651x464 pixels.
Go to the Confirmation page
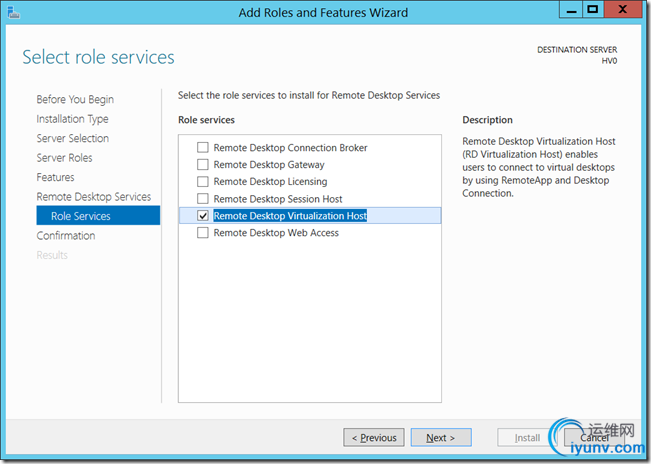point(66,236)
